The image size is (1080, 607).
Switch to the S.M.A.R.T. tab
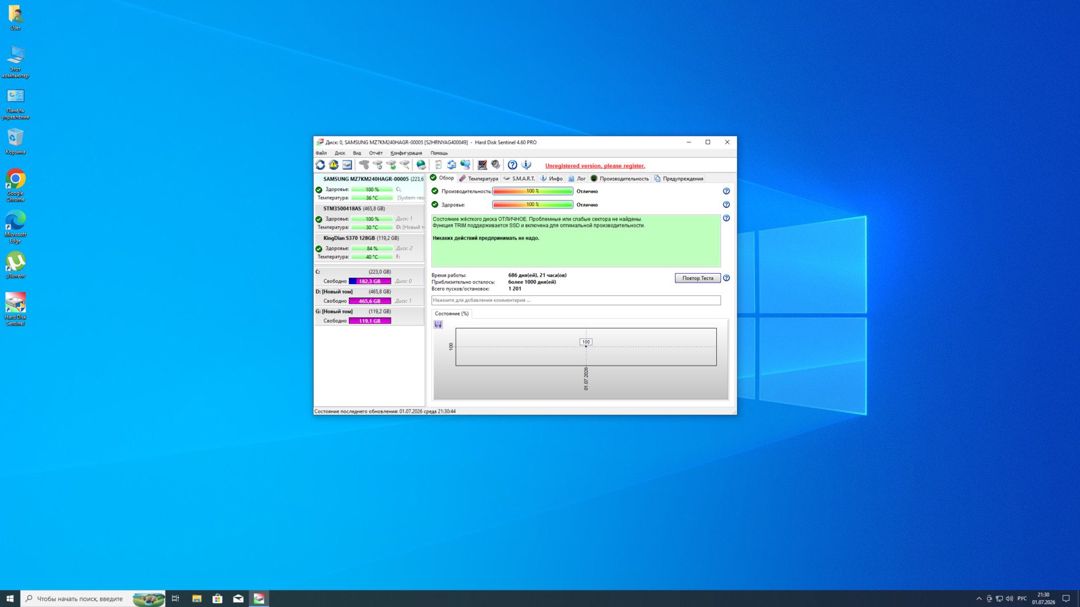[x=519, y=178]
